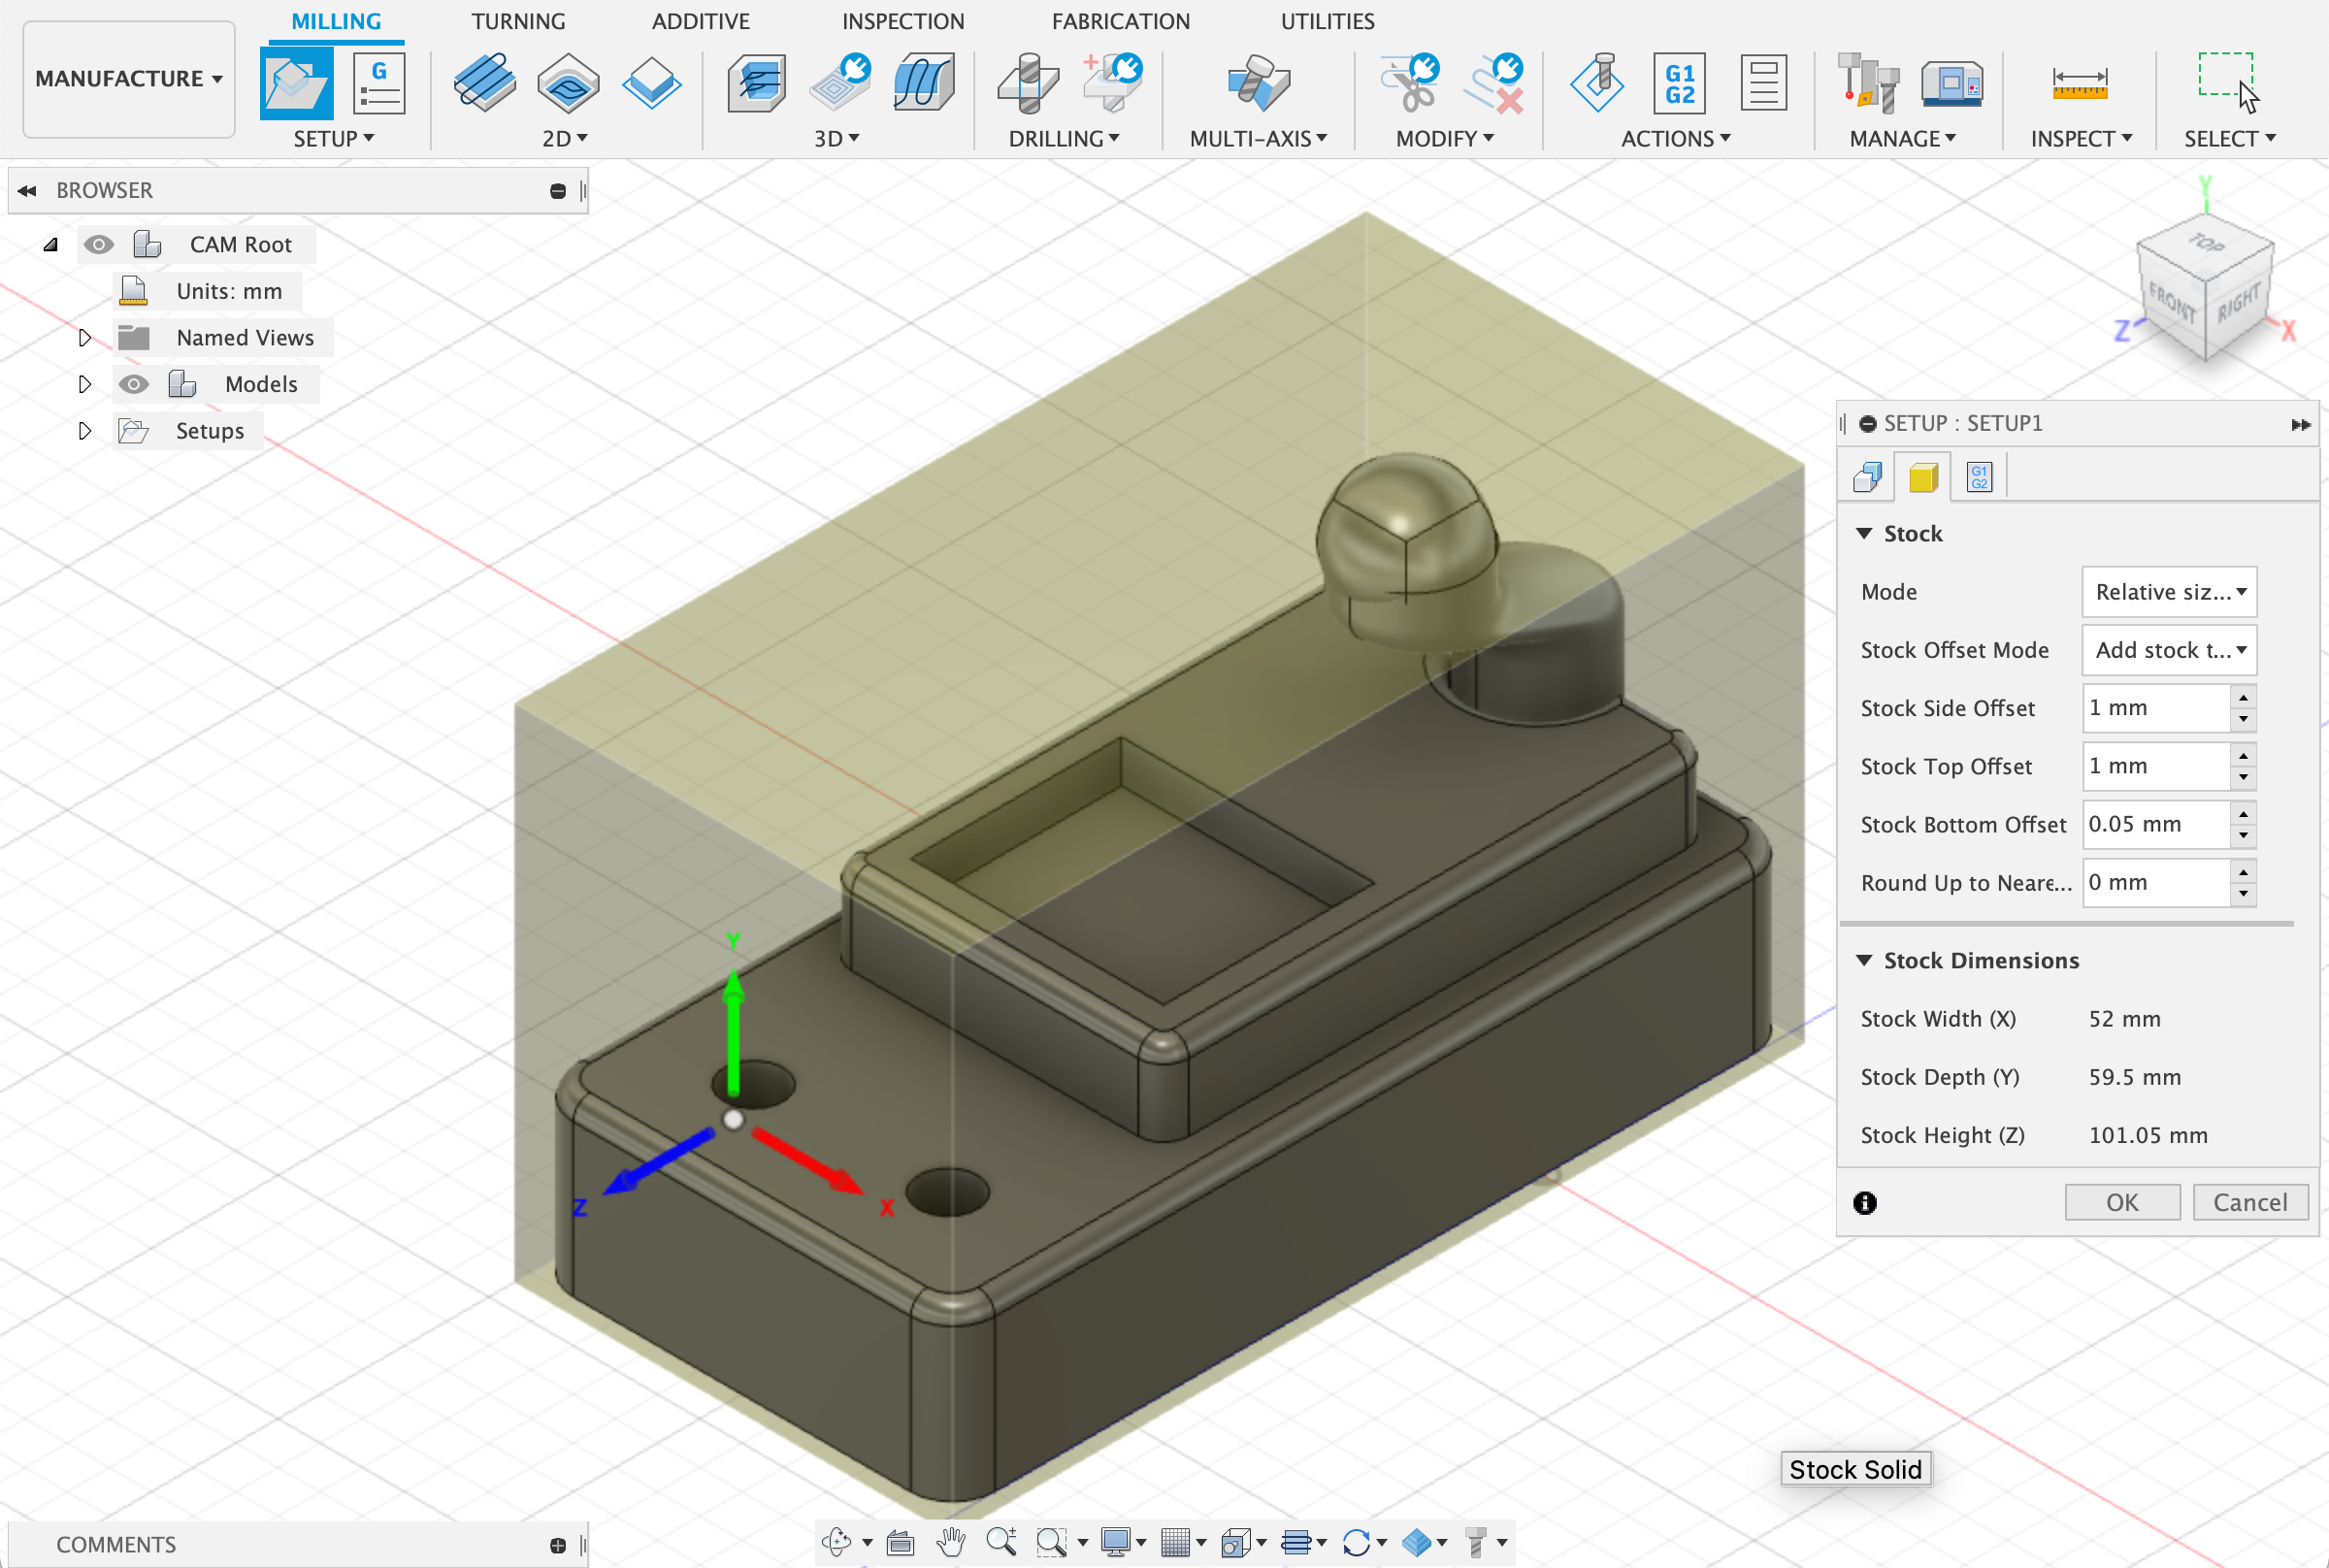Click the Drill operation icon
Screen dimensions: 2329x1568
tap(1028, 83)
